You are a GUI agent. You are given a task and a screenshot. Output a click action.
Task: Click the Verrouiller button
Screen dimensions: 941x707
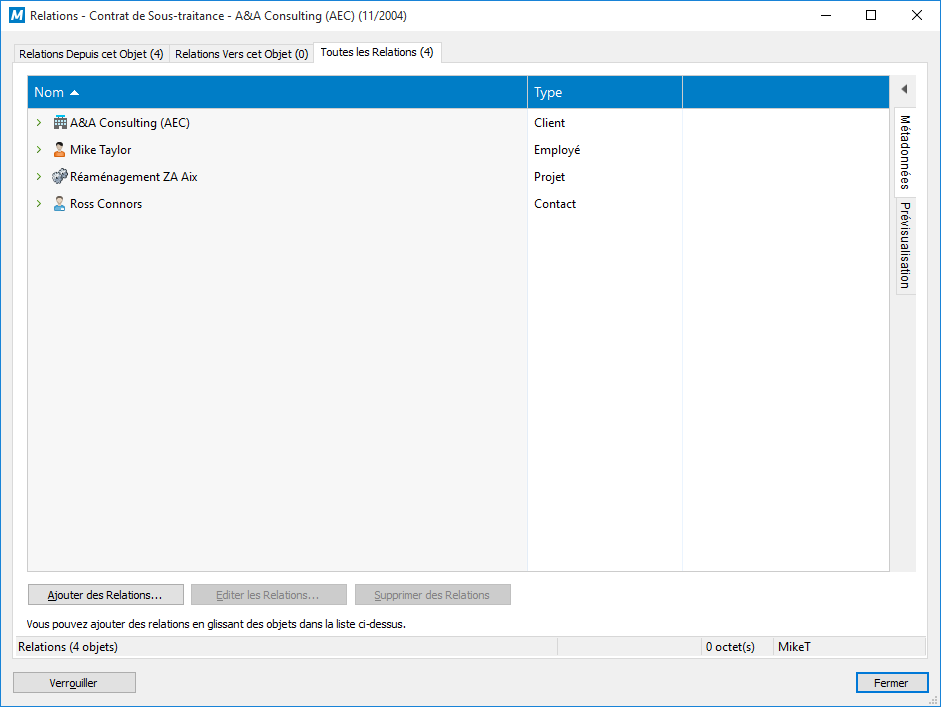coord(74,683)
